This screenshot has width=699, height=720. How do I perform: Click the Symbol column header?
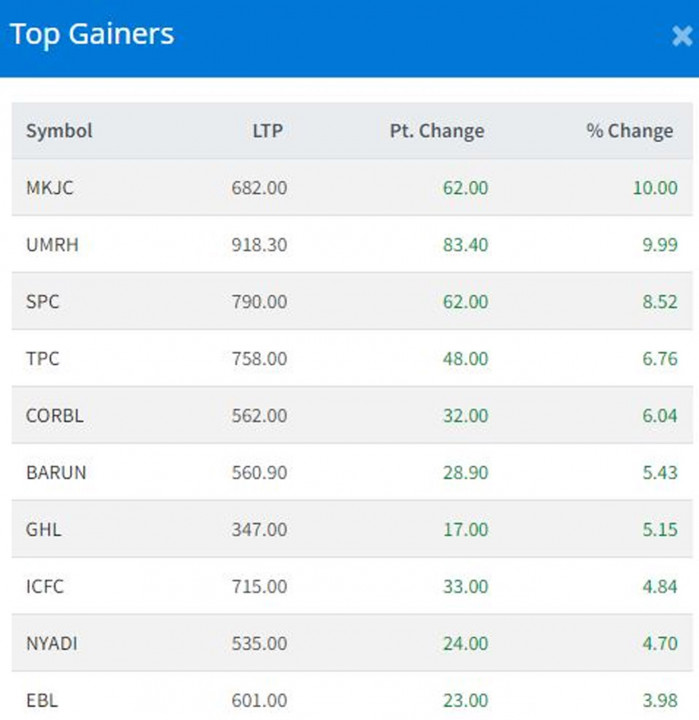click(x=59, y=131)
